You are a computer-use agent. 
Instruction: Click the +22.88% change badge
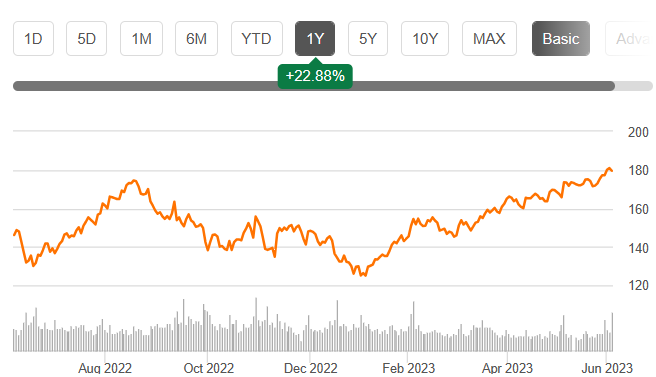pyautogui.click(x=315, y=76)
